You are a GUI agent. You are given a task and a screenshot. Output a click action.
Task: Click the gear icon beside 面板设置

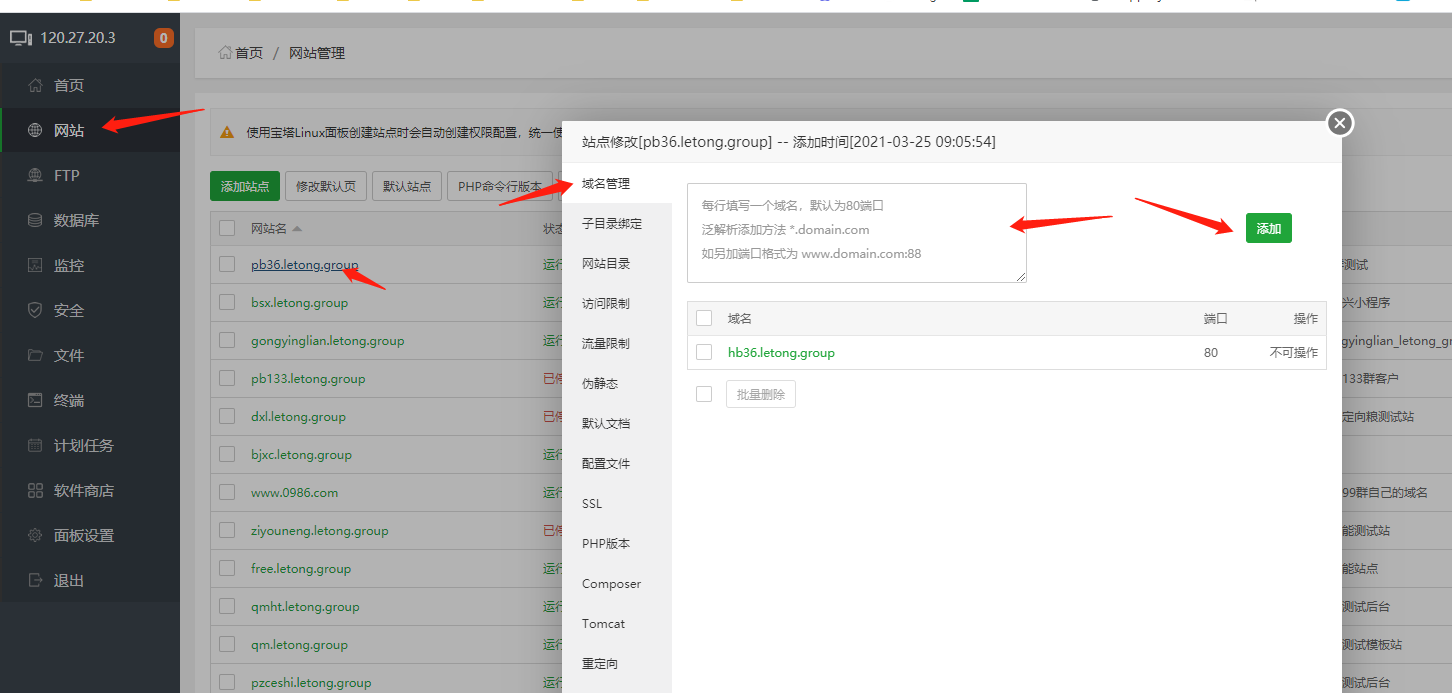pos(35,535)
